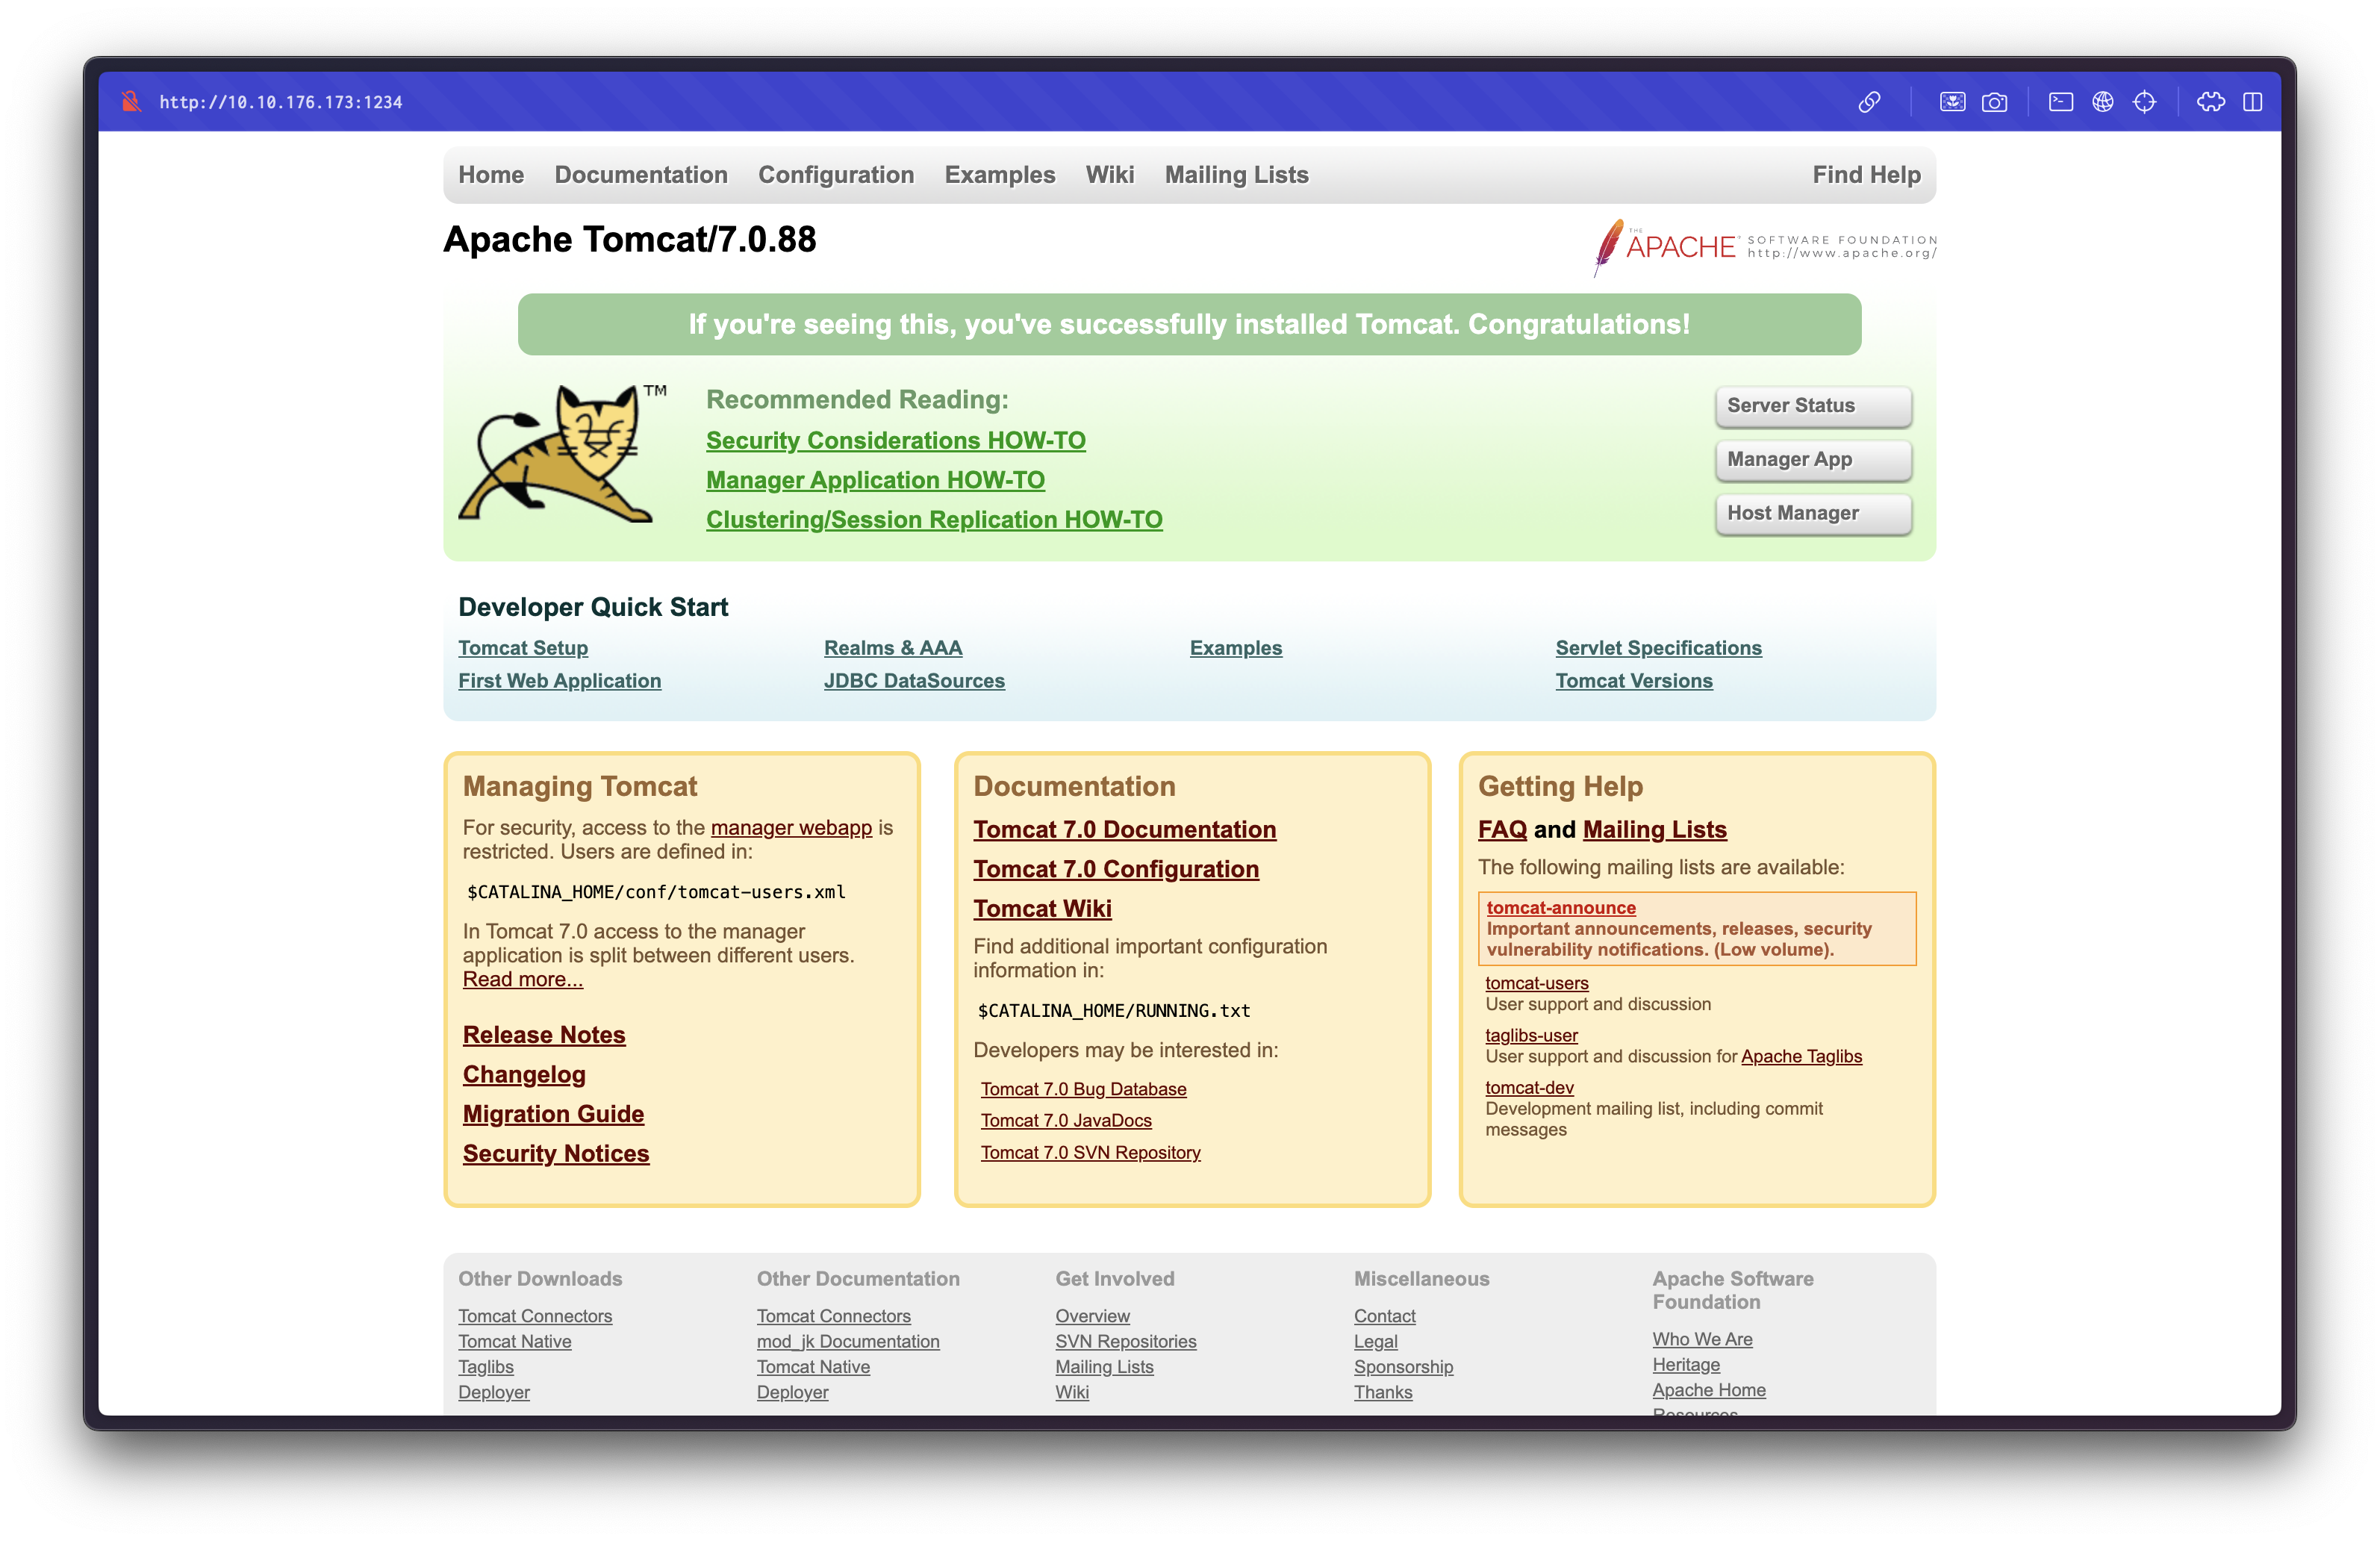Click Taglibs under Other Downloads
Viewport: 2380px width, 1541px height.
coord(486,1368)
